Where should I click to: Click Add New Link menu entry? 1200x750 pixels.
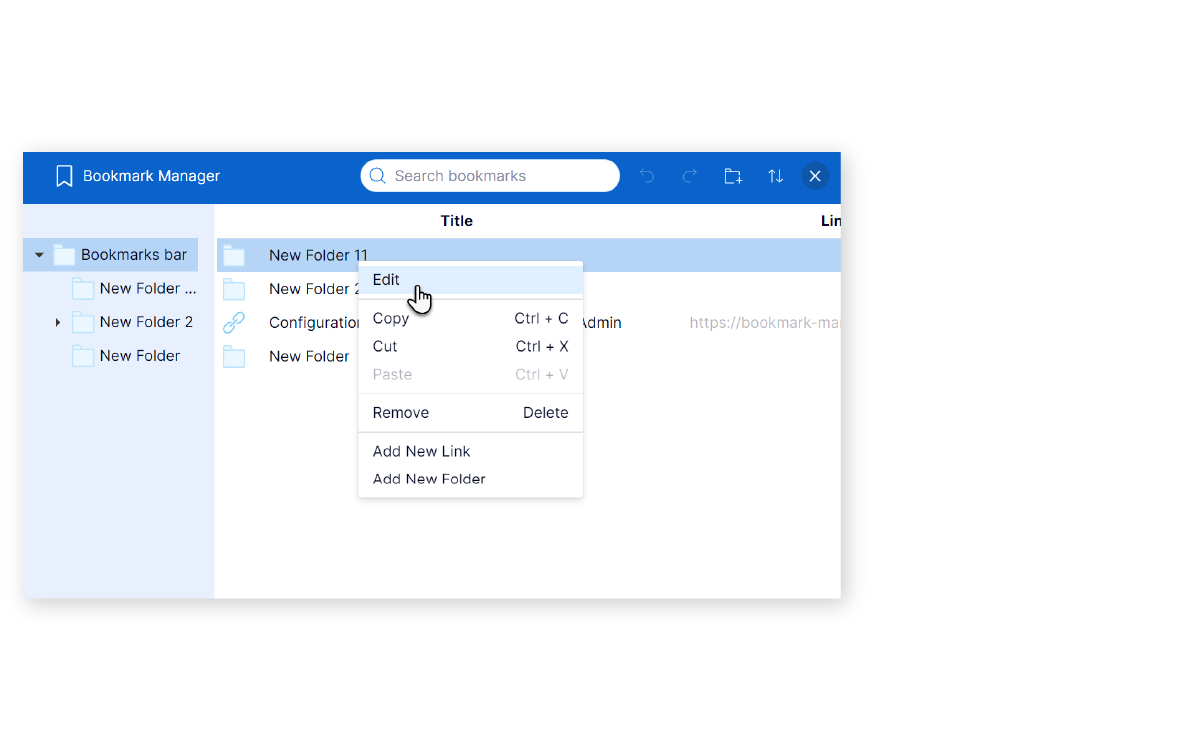421,452
